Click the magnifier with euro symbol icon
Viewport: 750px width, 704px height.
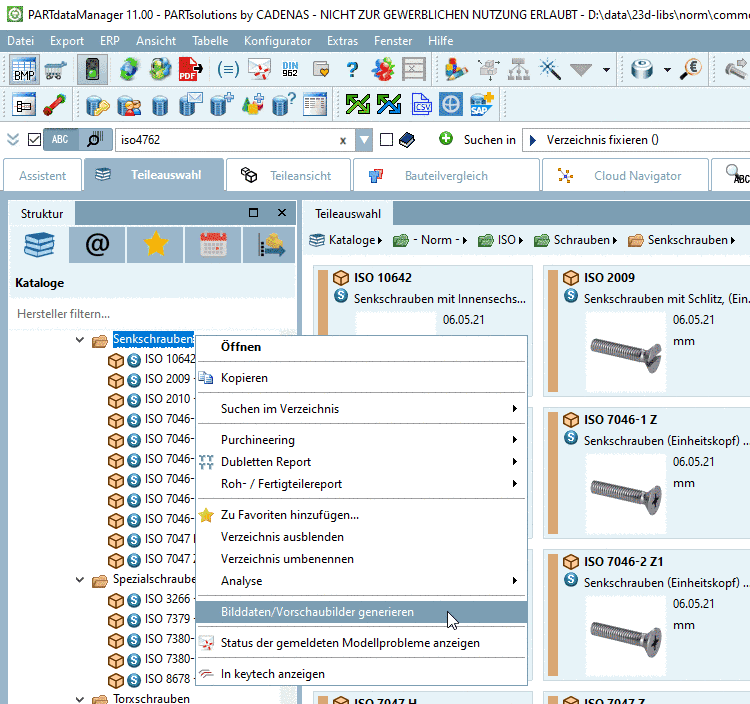691,70
